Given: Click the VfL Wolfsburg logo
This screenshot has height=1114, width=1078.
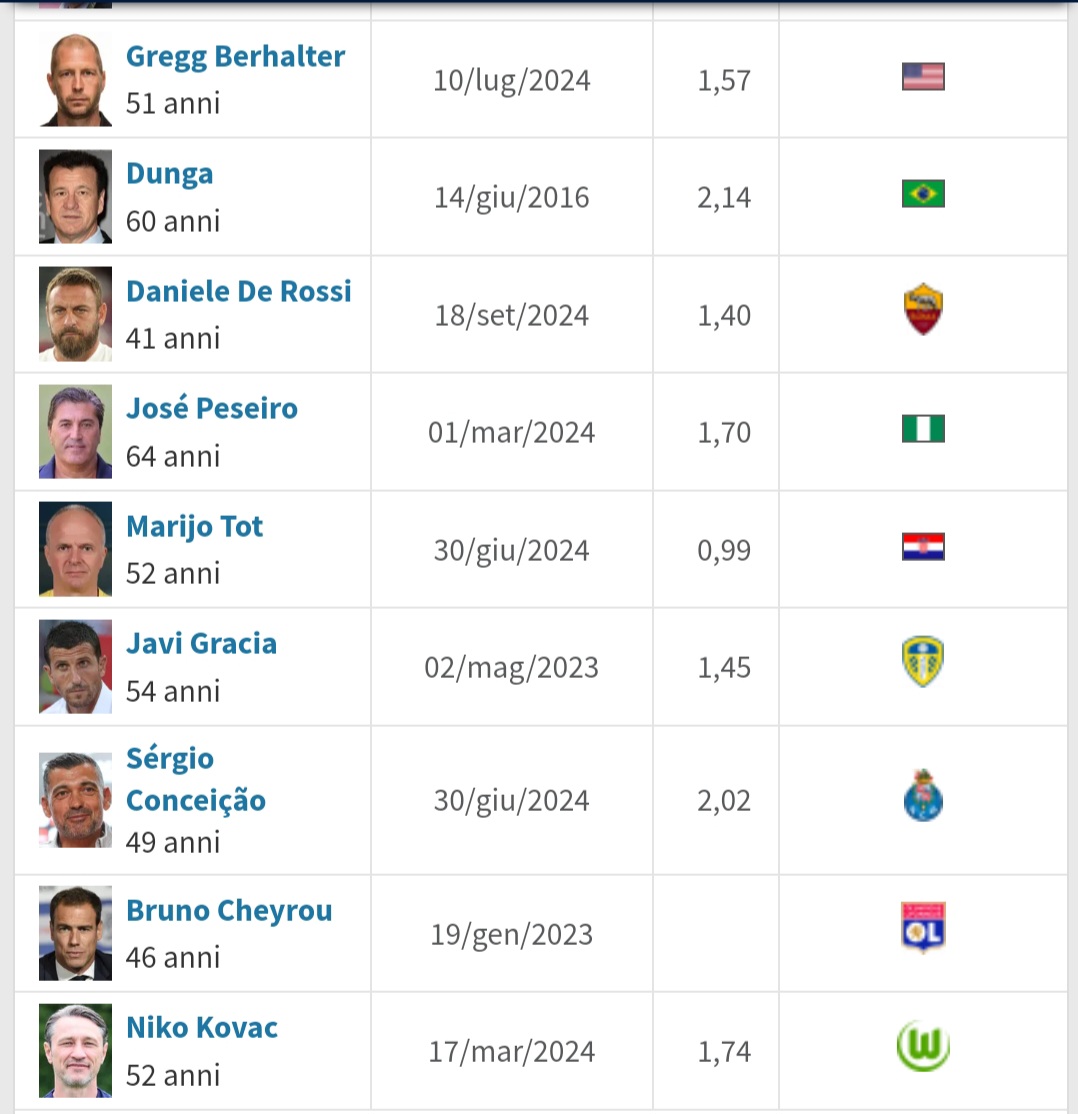Looking at the screenshot, I should [922, 1048].
